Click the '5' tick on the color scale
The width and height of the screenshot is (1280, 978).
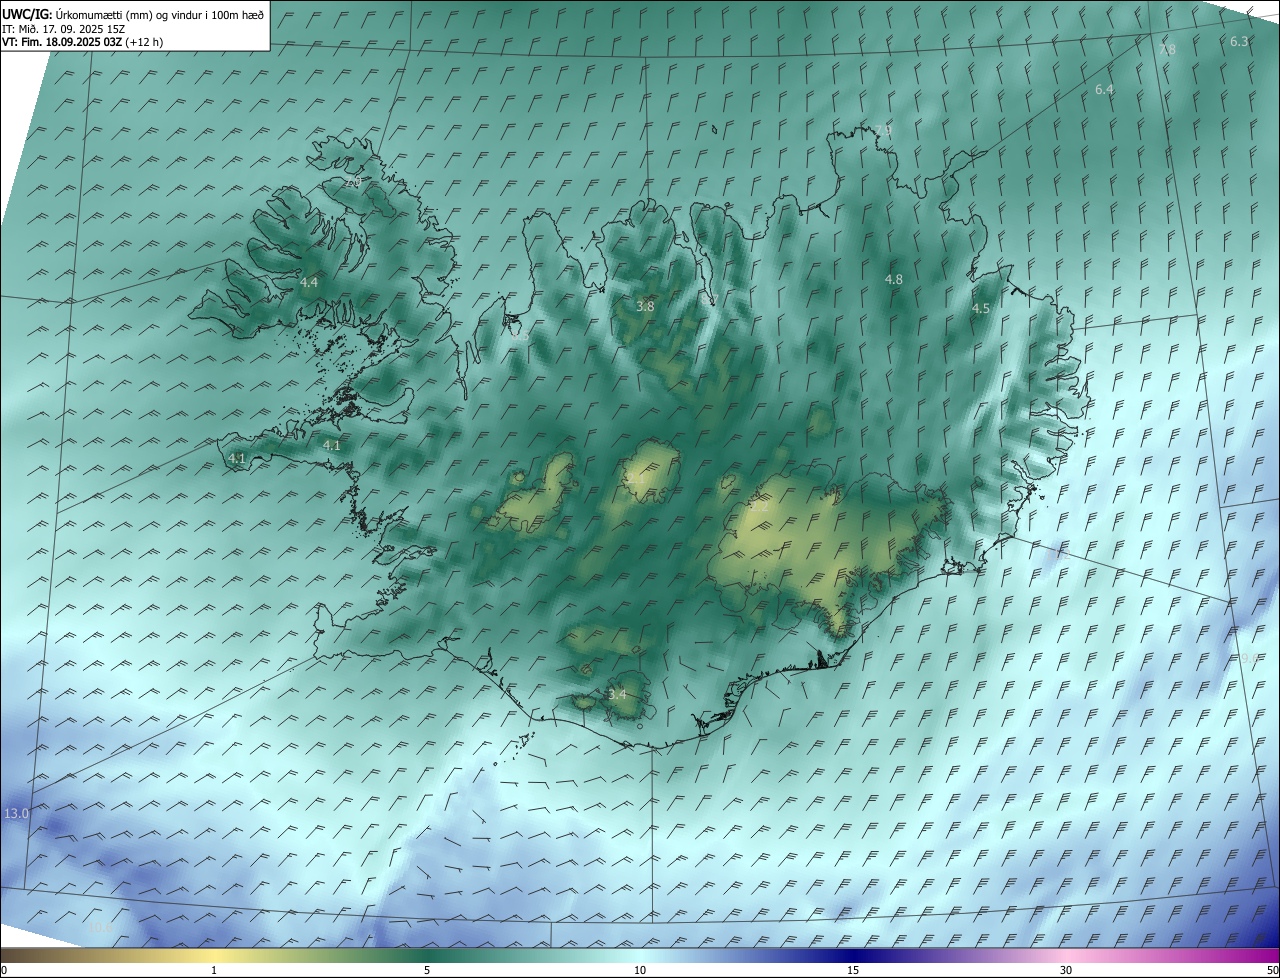(427, 970)
